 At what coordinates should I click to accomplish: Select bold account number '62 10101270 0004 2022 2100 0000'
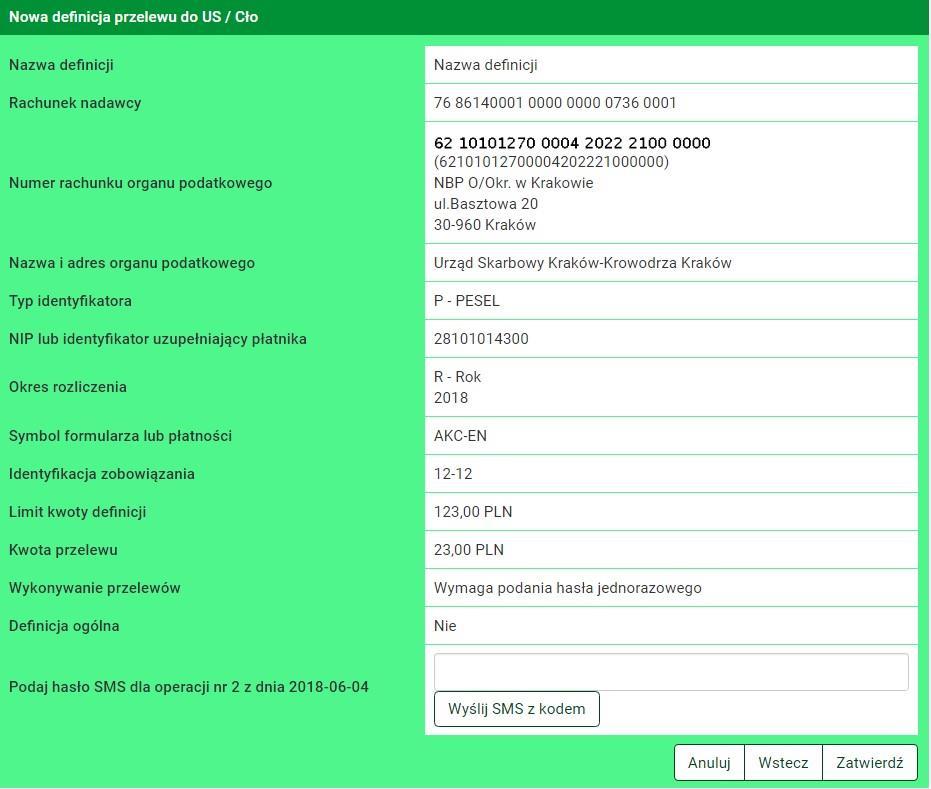click(572, 143)
